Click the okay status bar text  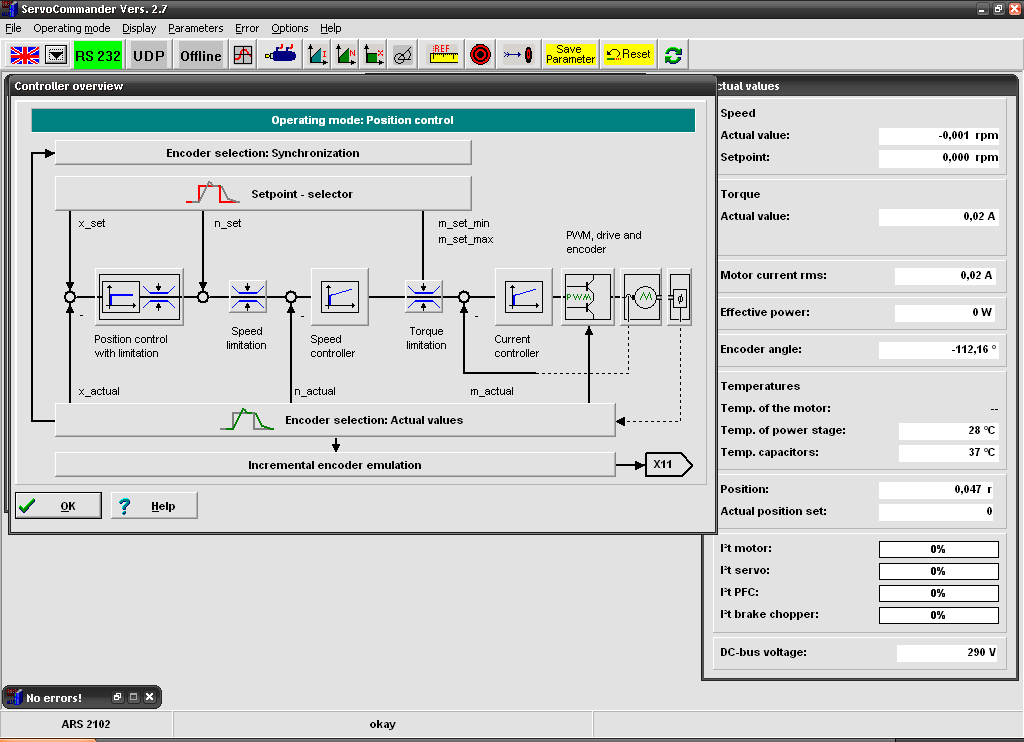(x=383, y=724)
